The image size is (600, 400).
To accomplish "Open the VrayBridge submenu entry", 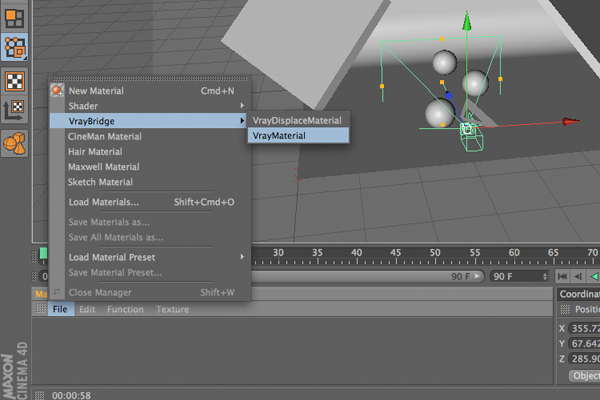I will (x=148, y=121).
